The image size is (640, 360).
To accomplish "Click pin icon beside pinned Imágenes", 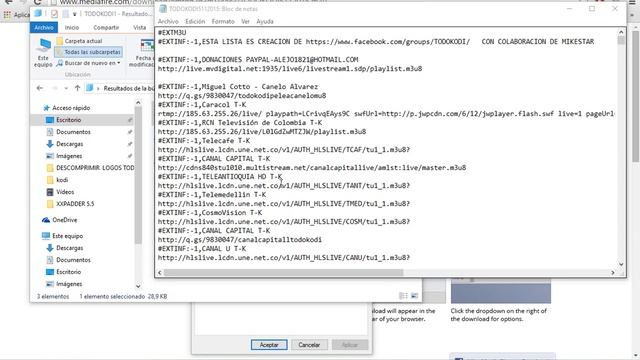I will tap(130, 156).
